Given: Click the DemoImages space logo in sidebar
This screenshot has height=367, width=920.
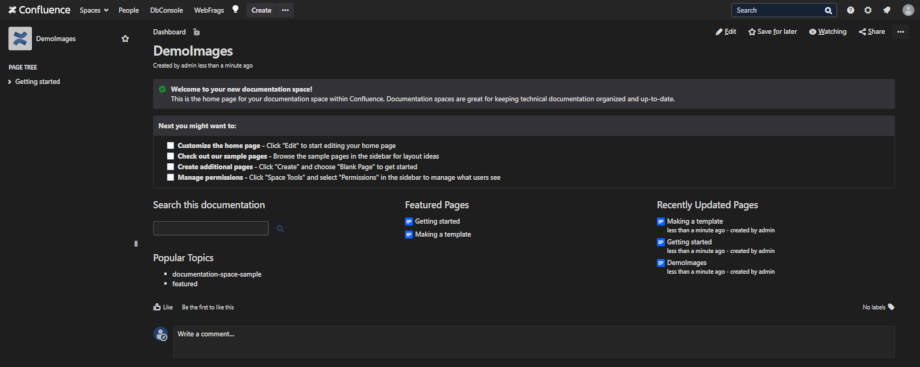Looking at the screenshot, I should (x=20, y=39).
